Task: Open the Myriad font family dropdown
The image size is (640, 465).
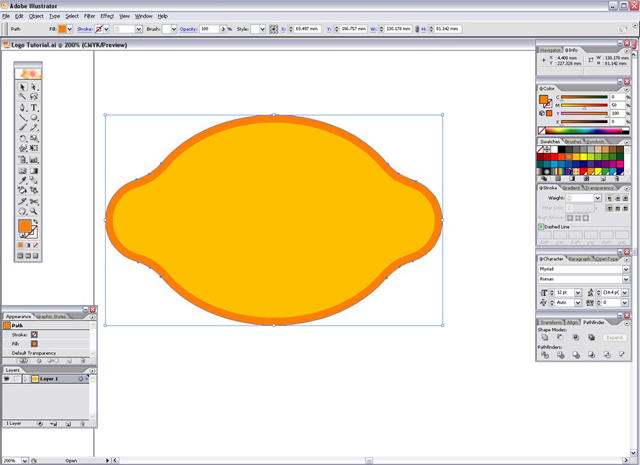Action: click(x=626, y=269)
